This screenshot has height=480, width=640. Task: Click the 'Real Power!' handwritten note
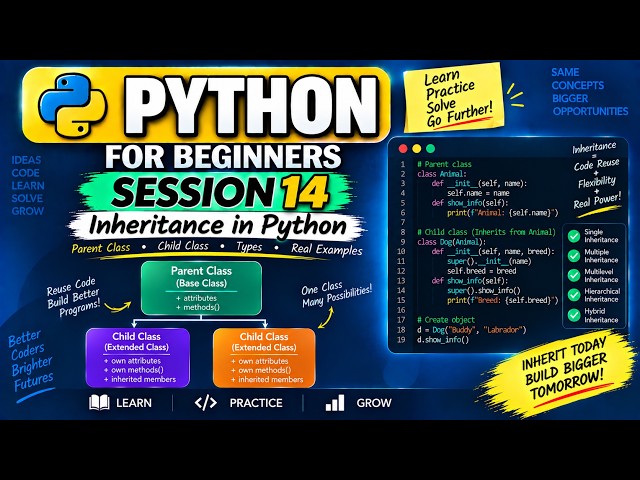pos(597,200)
